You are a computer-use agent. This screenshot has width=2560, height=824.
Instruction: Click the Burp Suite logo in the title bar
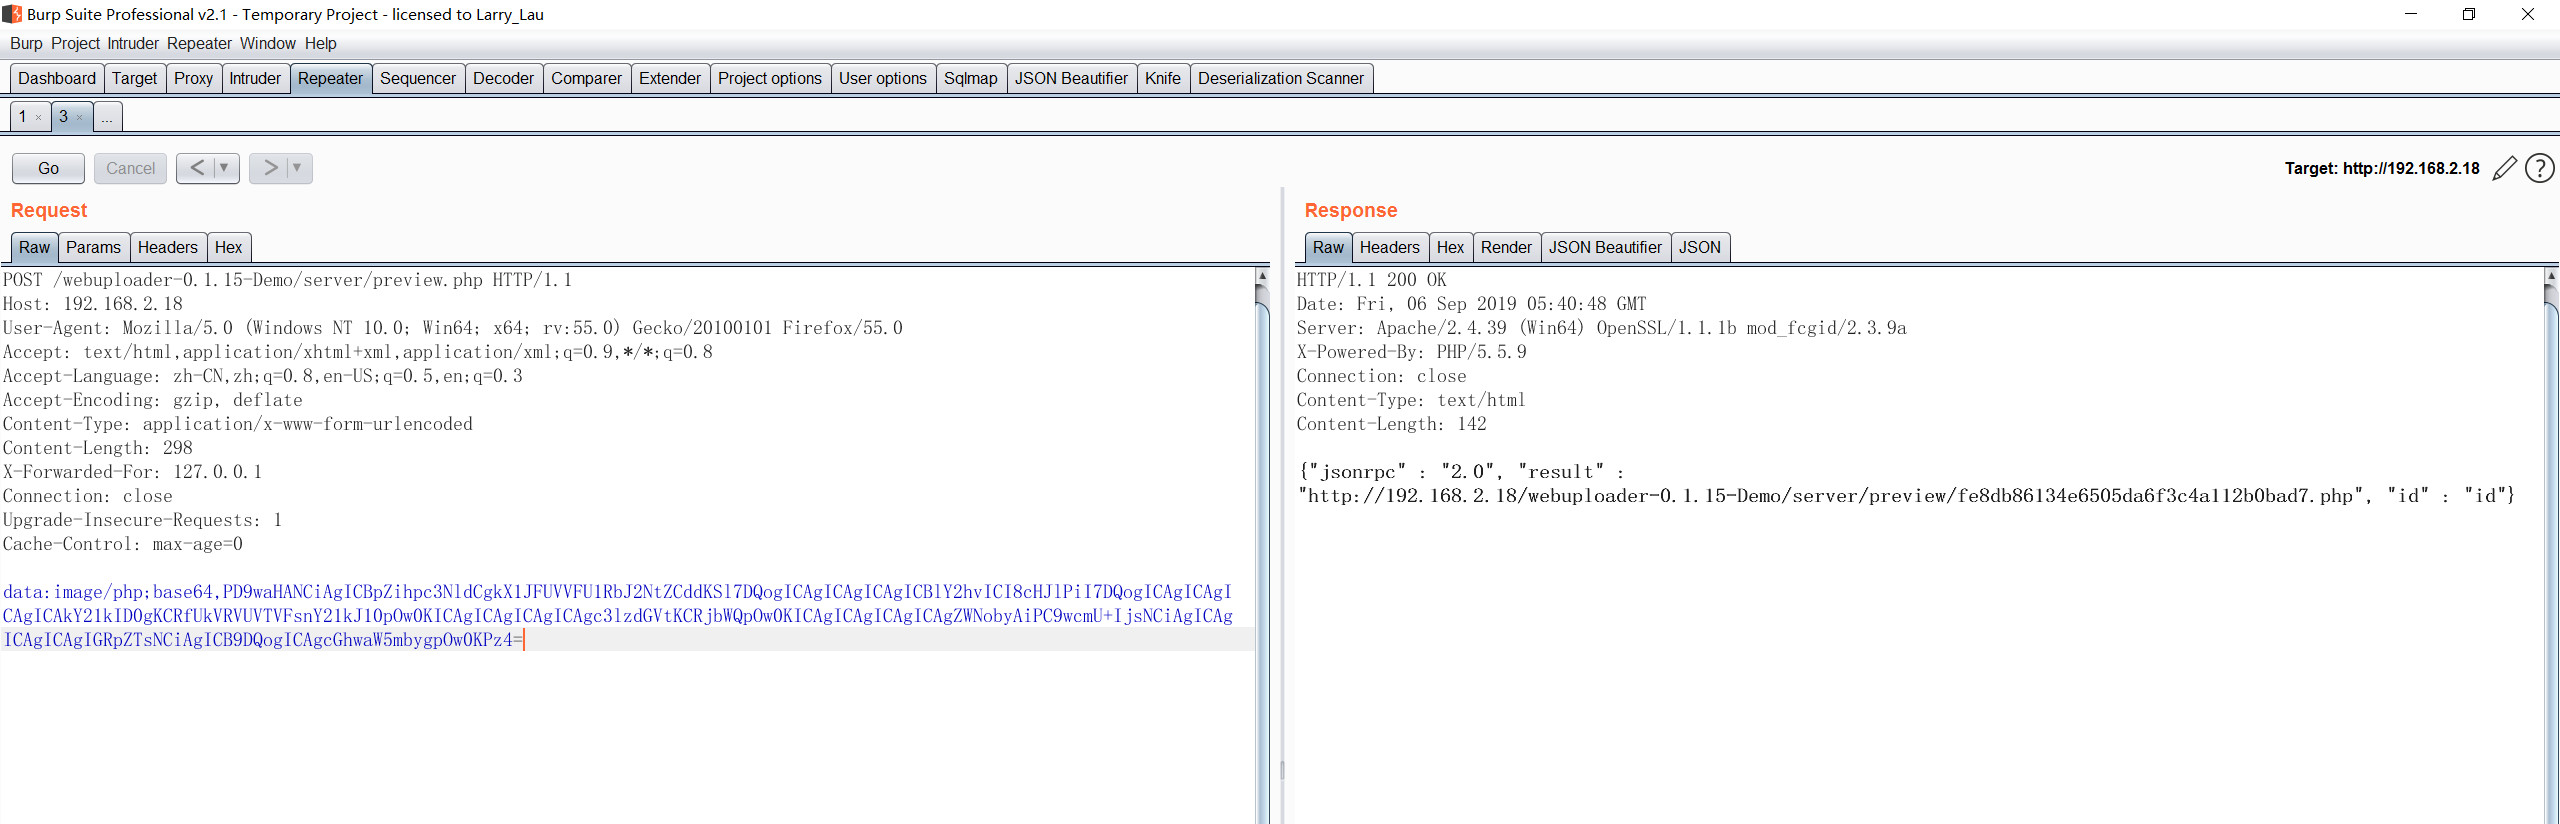(x=12, y=14)
